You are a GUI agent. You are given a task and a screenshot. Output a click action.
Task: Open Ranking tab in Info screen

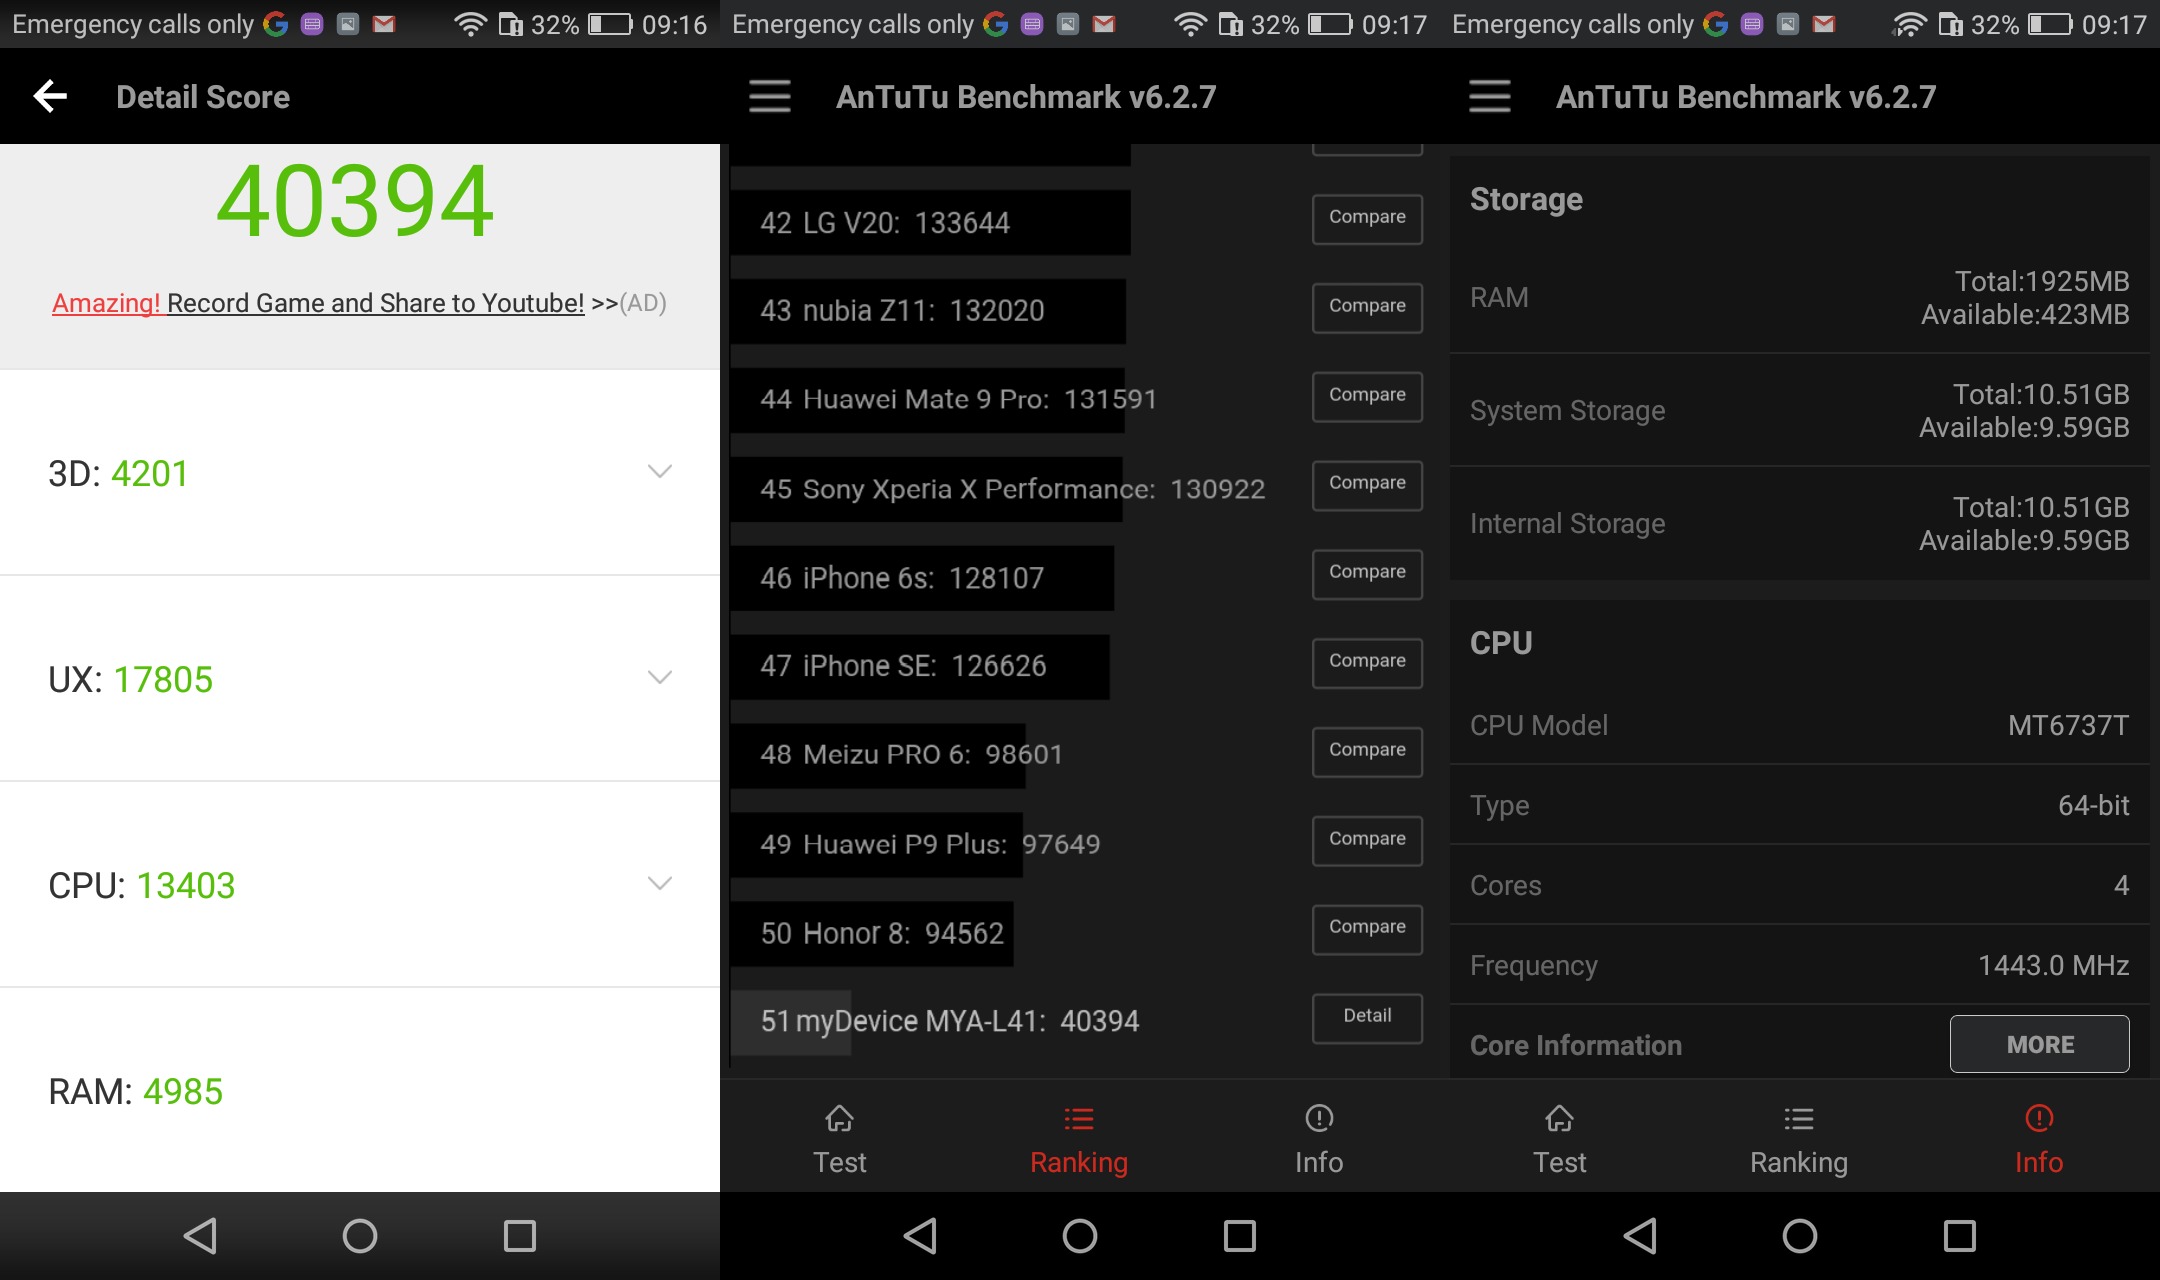(x=1799, y=1140)
